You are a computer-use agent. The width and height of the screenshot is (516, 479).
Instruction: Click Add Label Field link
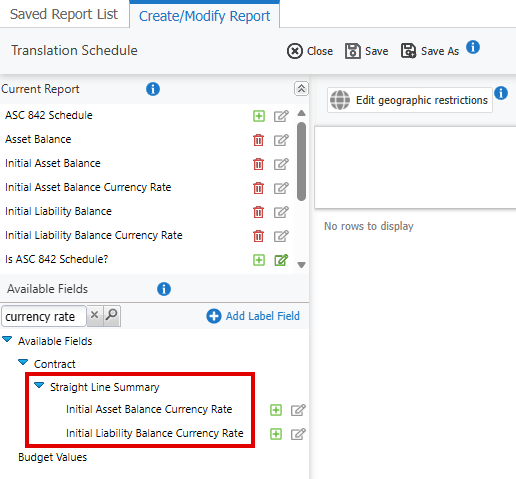253,316
